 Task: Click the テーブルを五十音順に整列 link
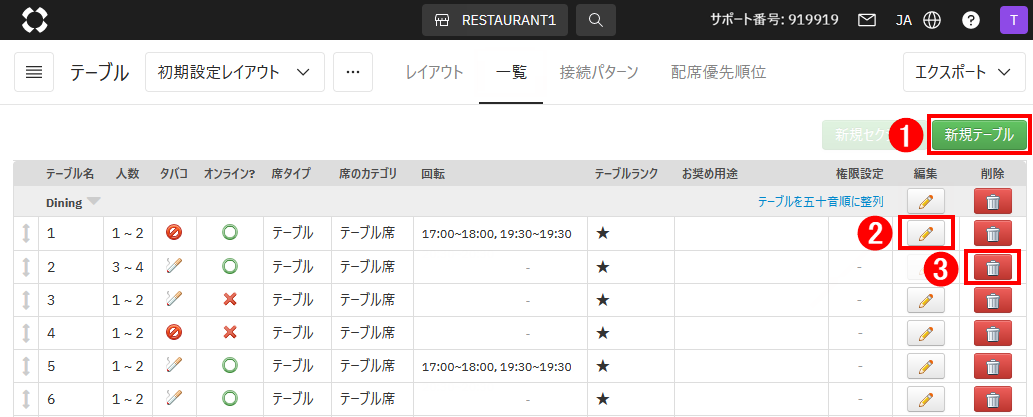click(820, 202)
